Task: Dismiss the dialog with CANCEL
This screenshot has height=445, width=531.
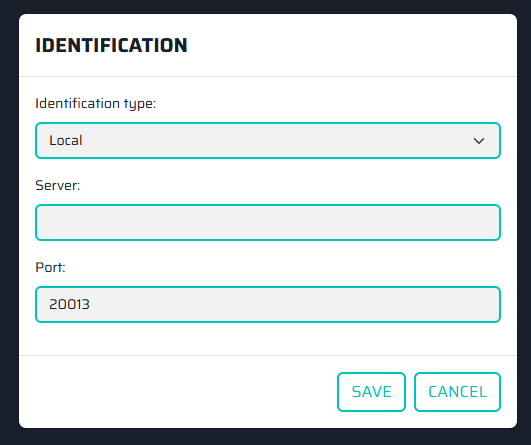Action: click(x=457, y=392)
